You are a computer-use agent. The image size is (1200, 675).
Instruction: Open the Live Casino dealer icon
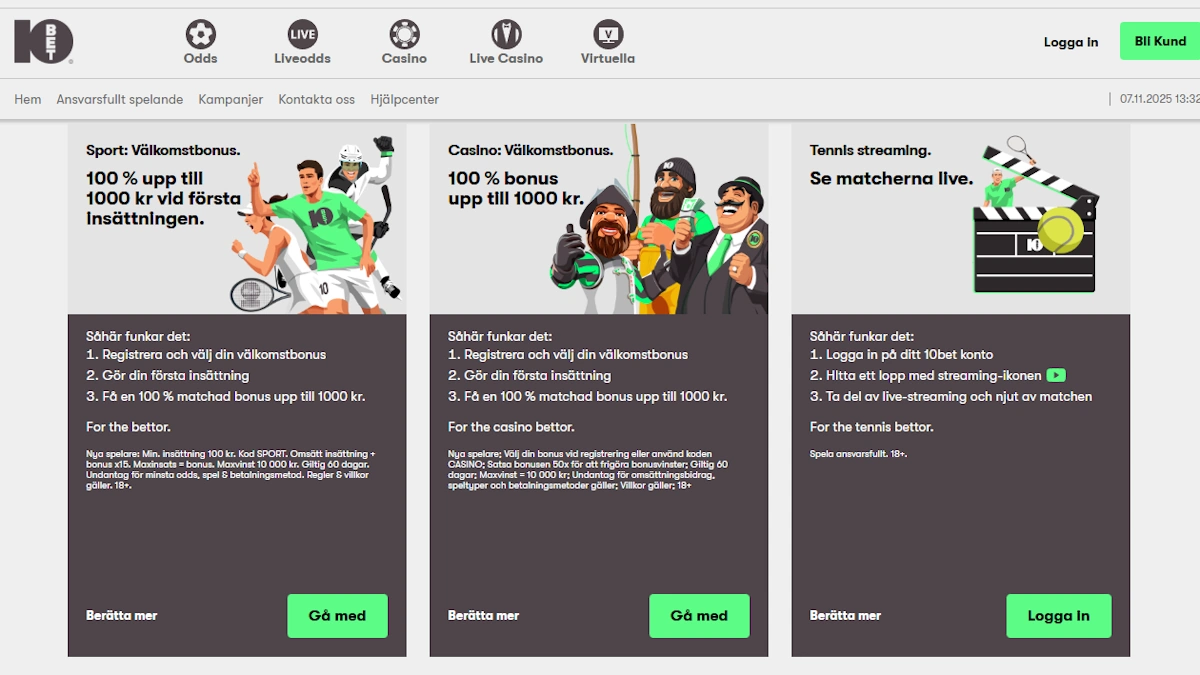pyautogui.click(x=506, y=35)
